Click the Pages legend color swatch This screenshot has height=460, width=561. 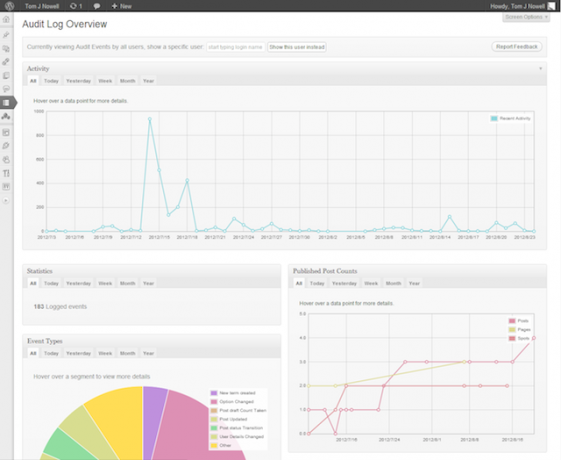512,330
